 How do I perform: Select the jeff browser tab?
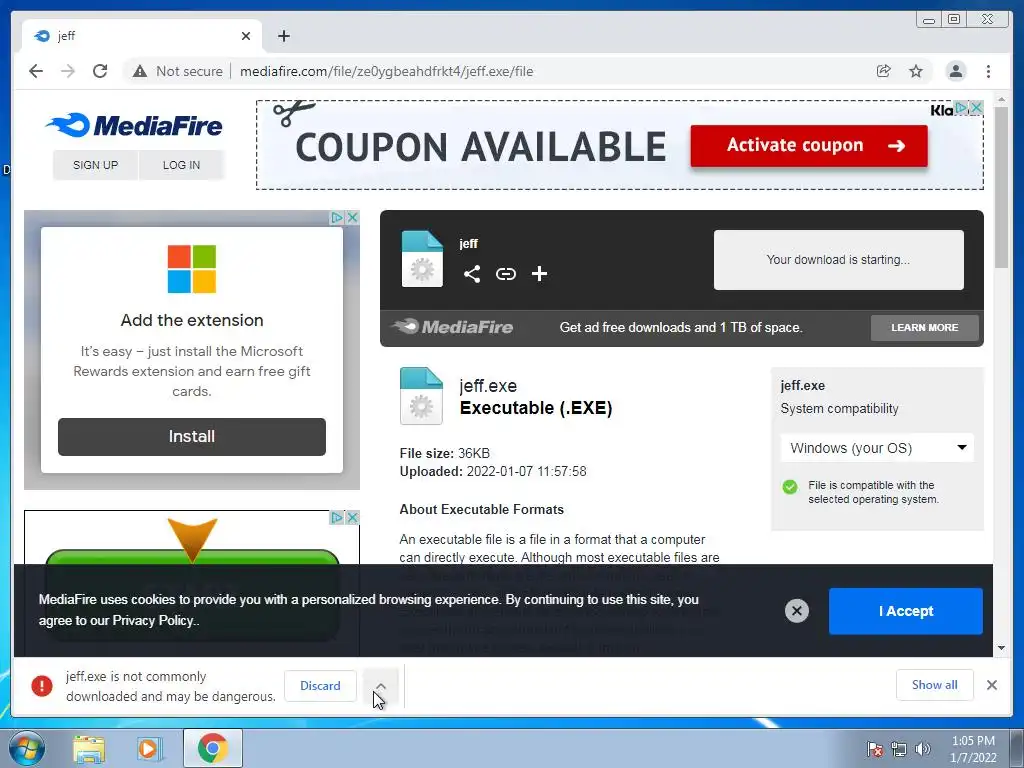coord(142,36)
